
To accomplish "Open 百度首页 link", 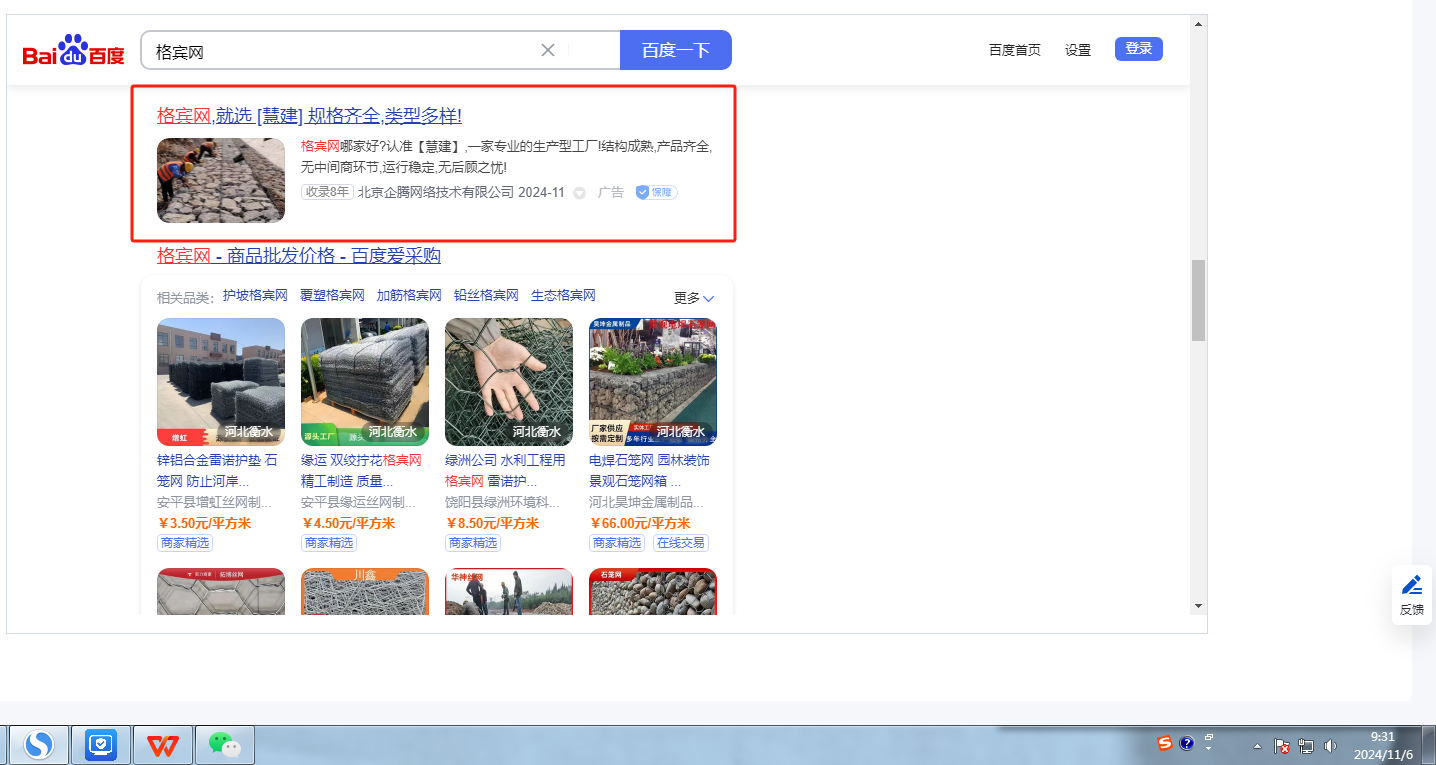I will [x=1015, y=50].
